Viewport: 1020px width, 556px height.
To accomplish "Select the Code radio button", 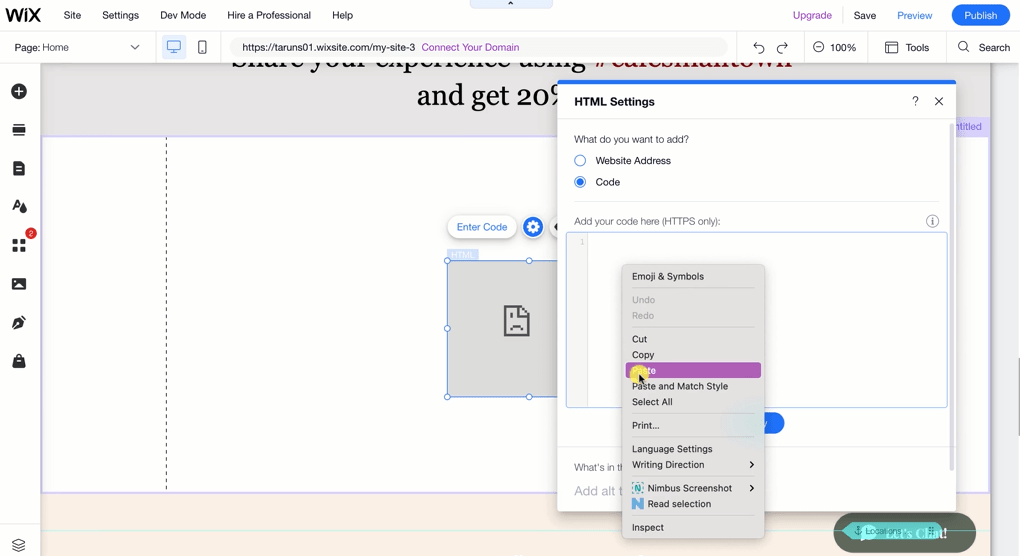I will [x=580, y=182].
